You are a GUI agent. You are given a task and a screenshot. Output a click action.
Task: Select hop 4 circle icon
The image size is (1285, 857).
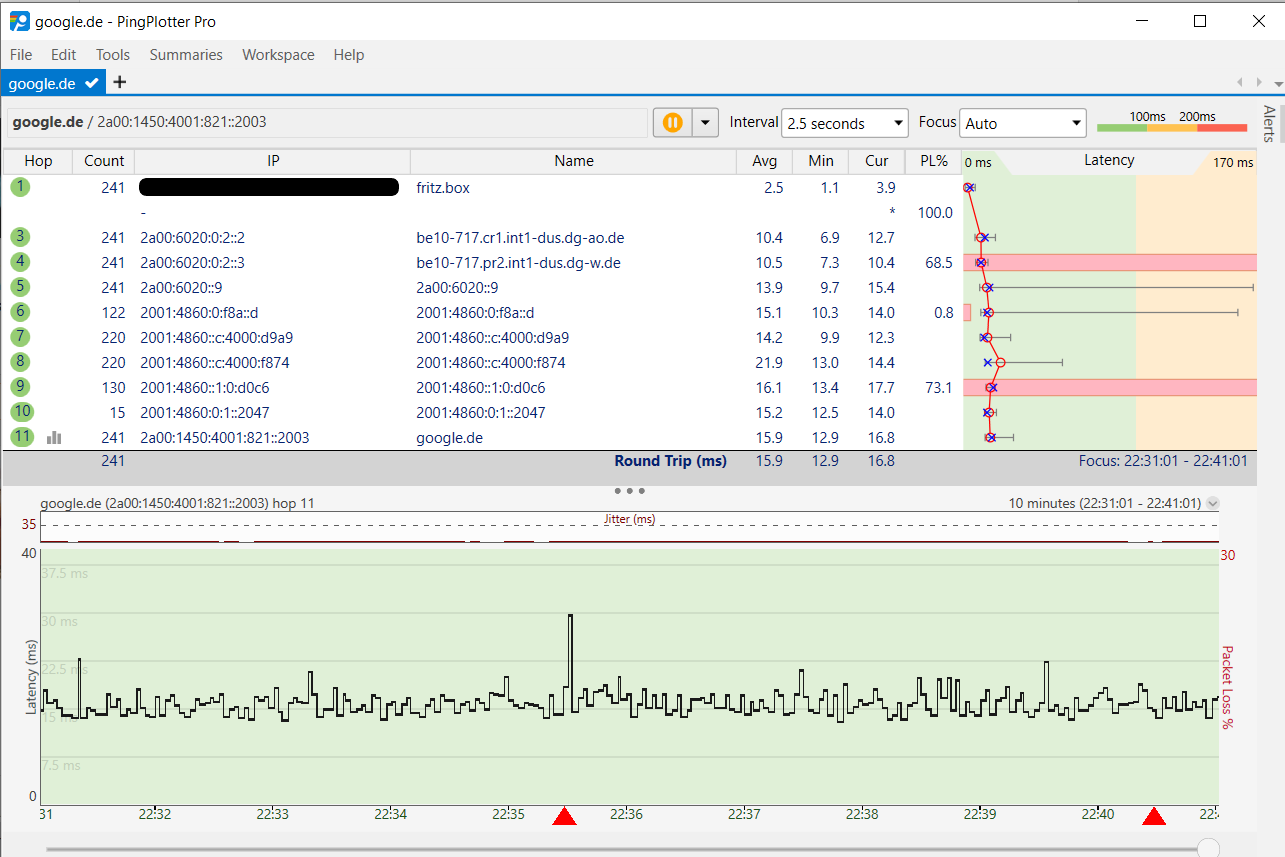click(21, 262)
